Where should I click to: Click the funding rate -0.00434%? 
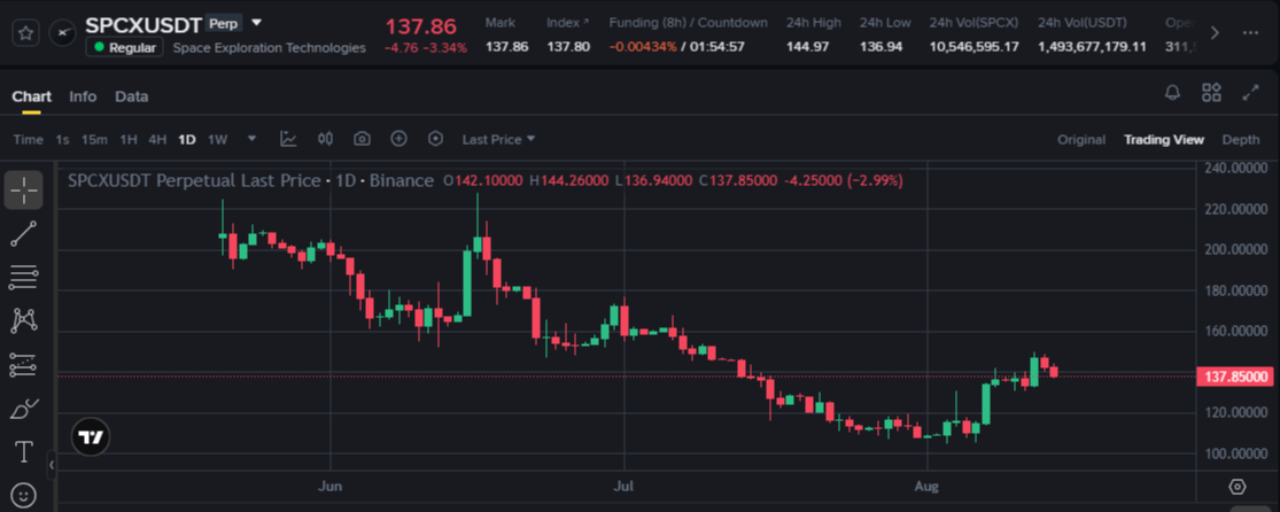[642, 46]
